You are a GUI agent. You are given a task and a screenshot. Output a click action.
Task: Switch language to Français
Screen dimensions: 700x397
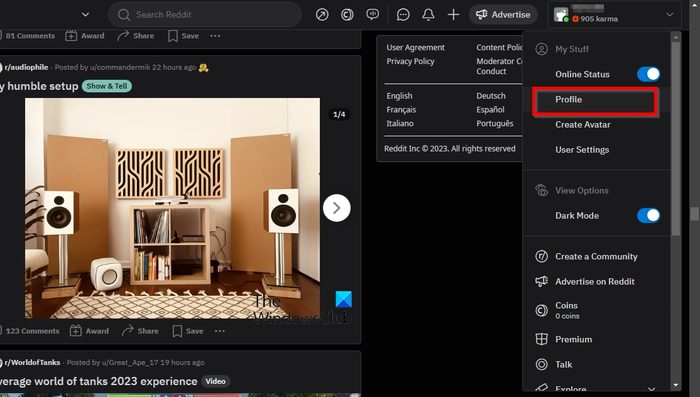[x=401, y=109]
